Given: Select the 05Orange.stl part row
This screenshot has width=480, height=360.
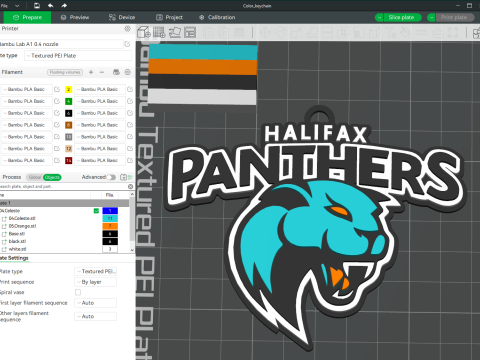Looking at the screenshot, I should (22, 226).
